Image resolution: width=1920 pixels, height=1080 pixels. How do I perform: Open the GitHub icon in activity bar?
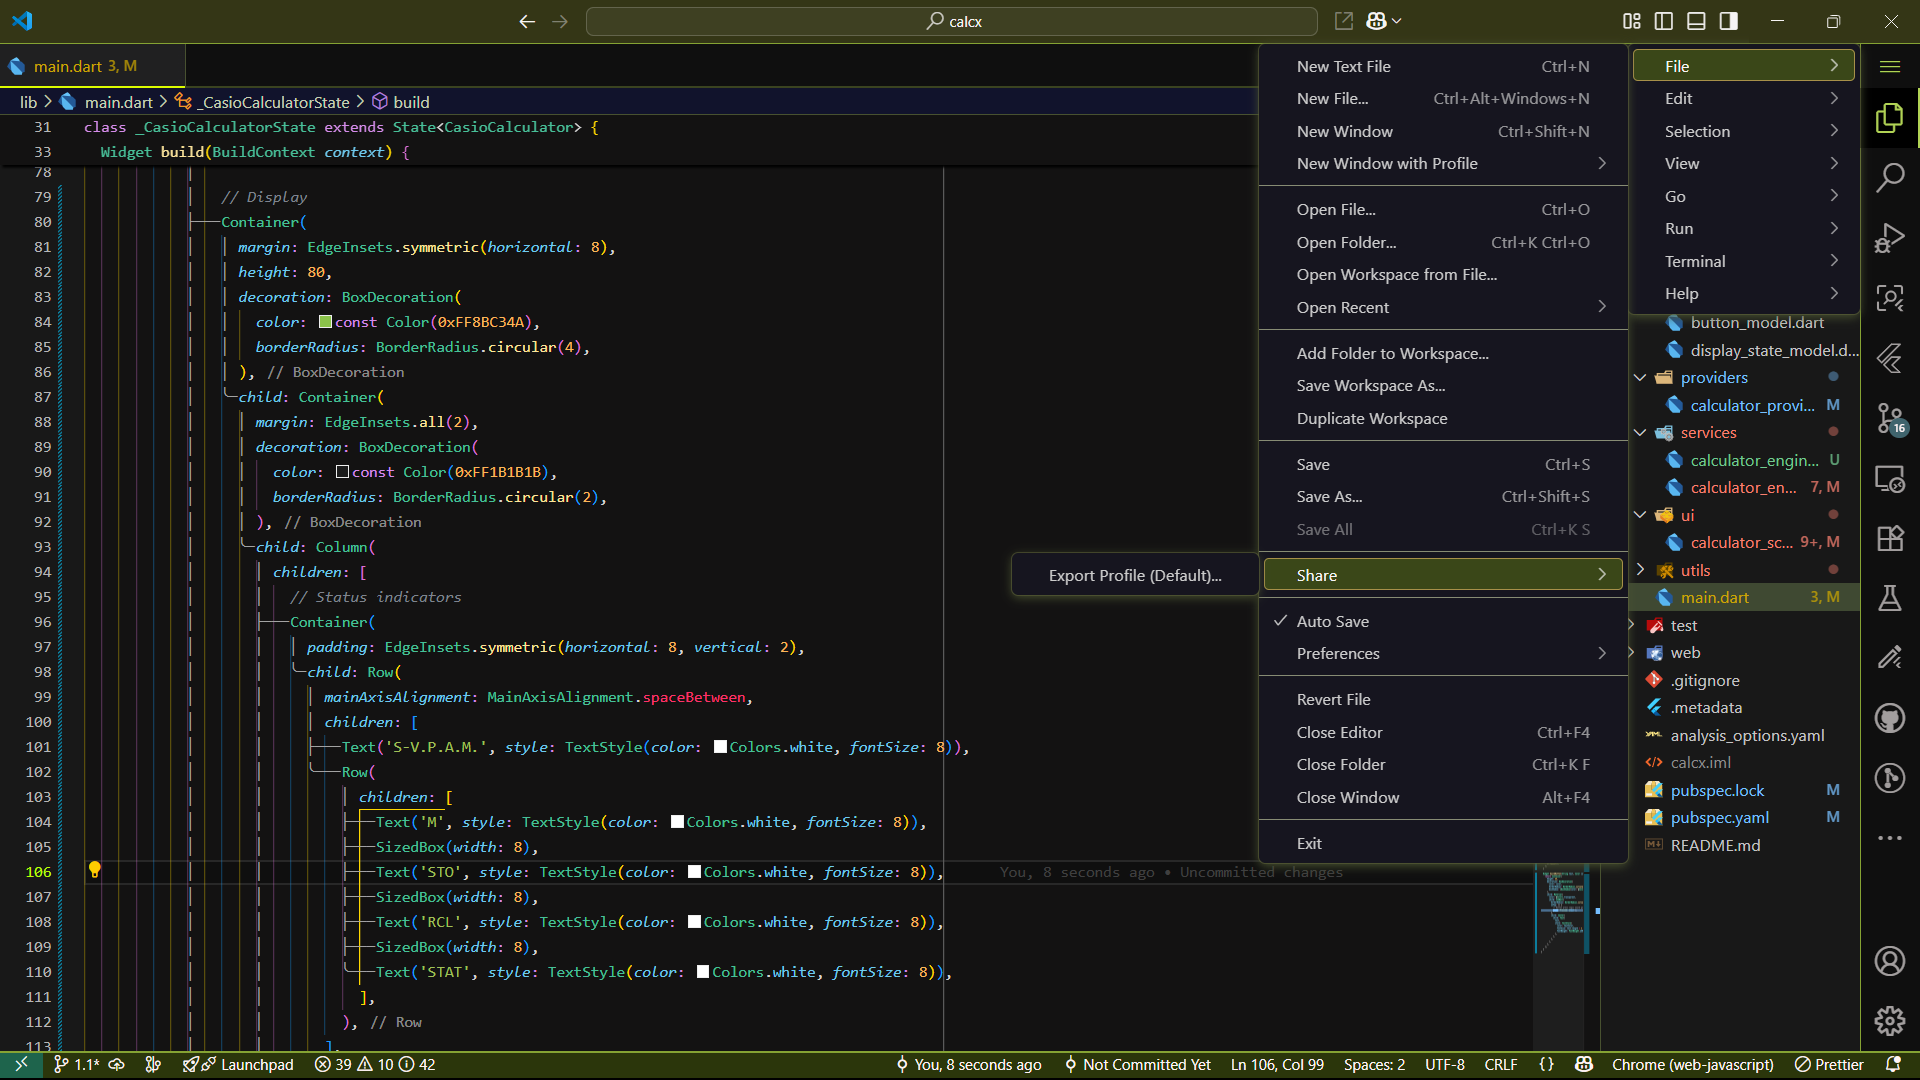coord(1889,718)
